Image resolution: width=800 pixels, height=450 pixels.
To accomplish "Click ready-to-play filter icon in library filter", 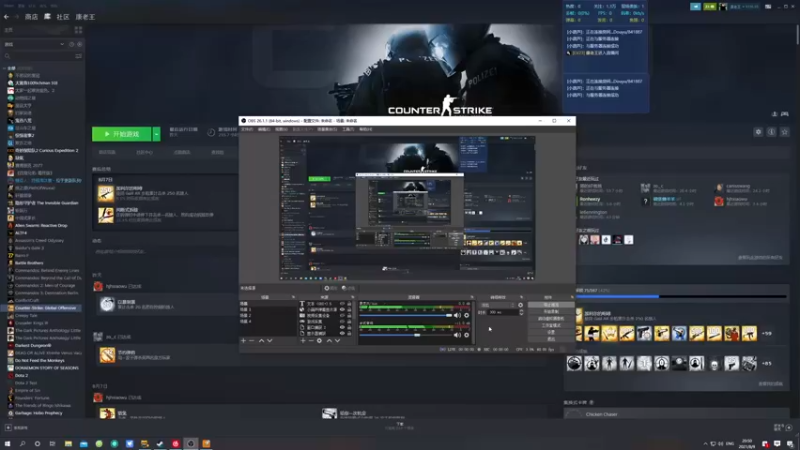I will pyautogui.click(x=79, y=44).
